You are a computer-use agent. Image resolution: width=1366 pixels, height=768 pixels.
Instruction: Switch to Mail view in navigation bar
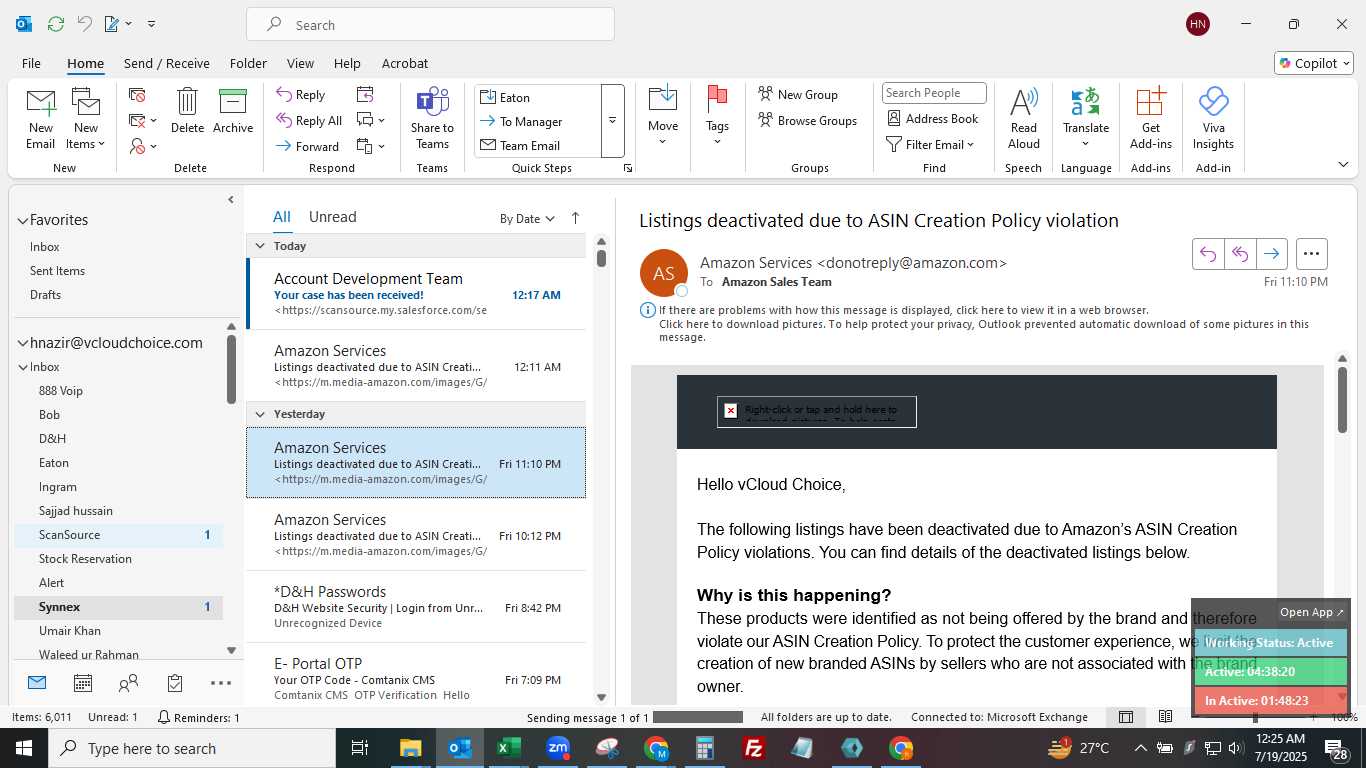coord(37,683)
